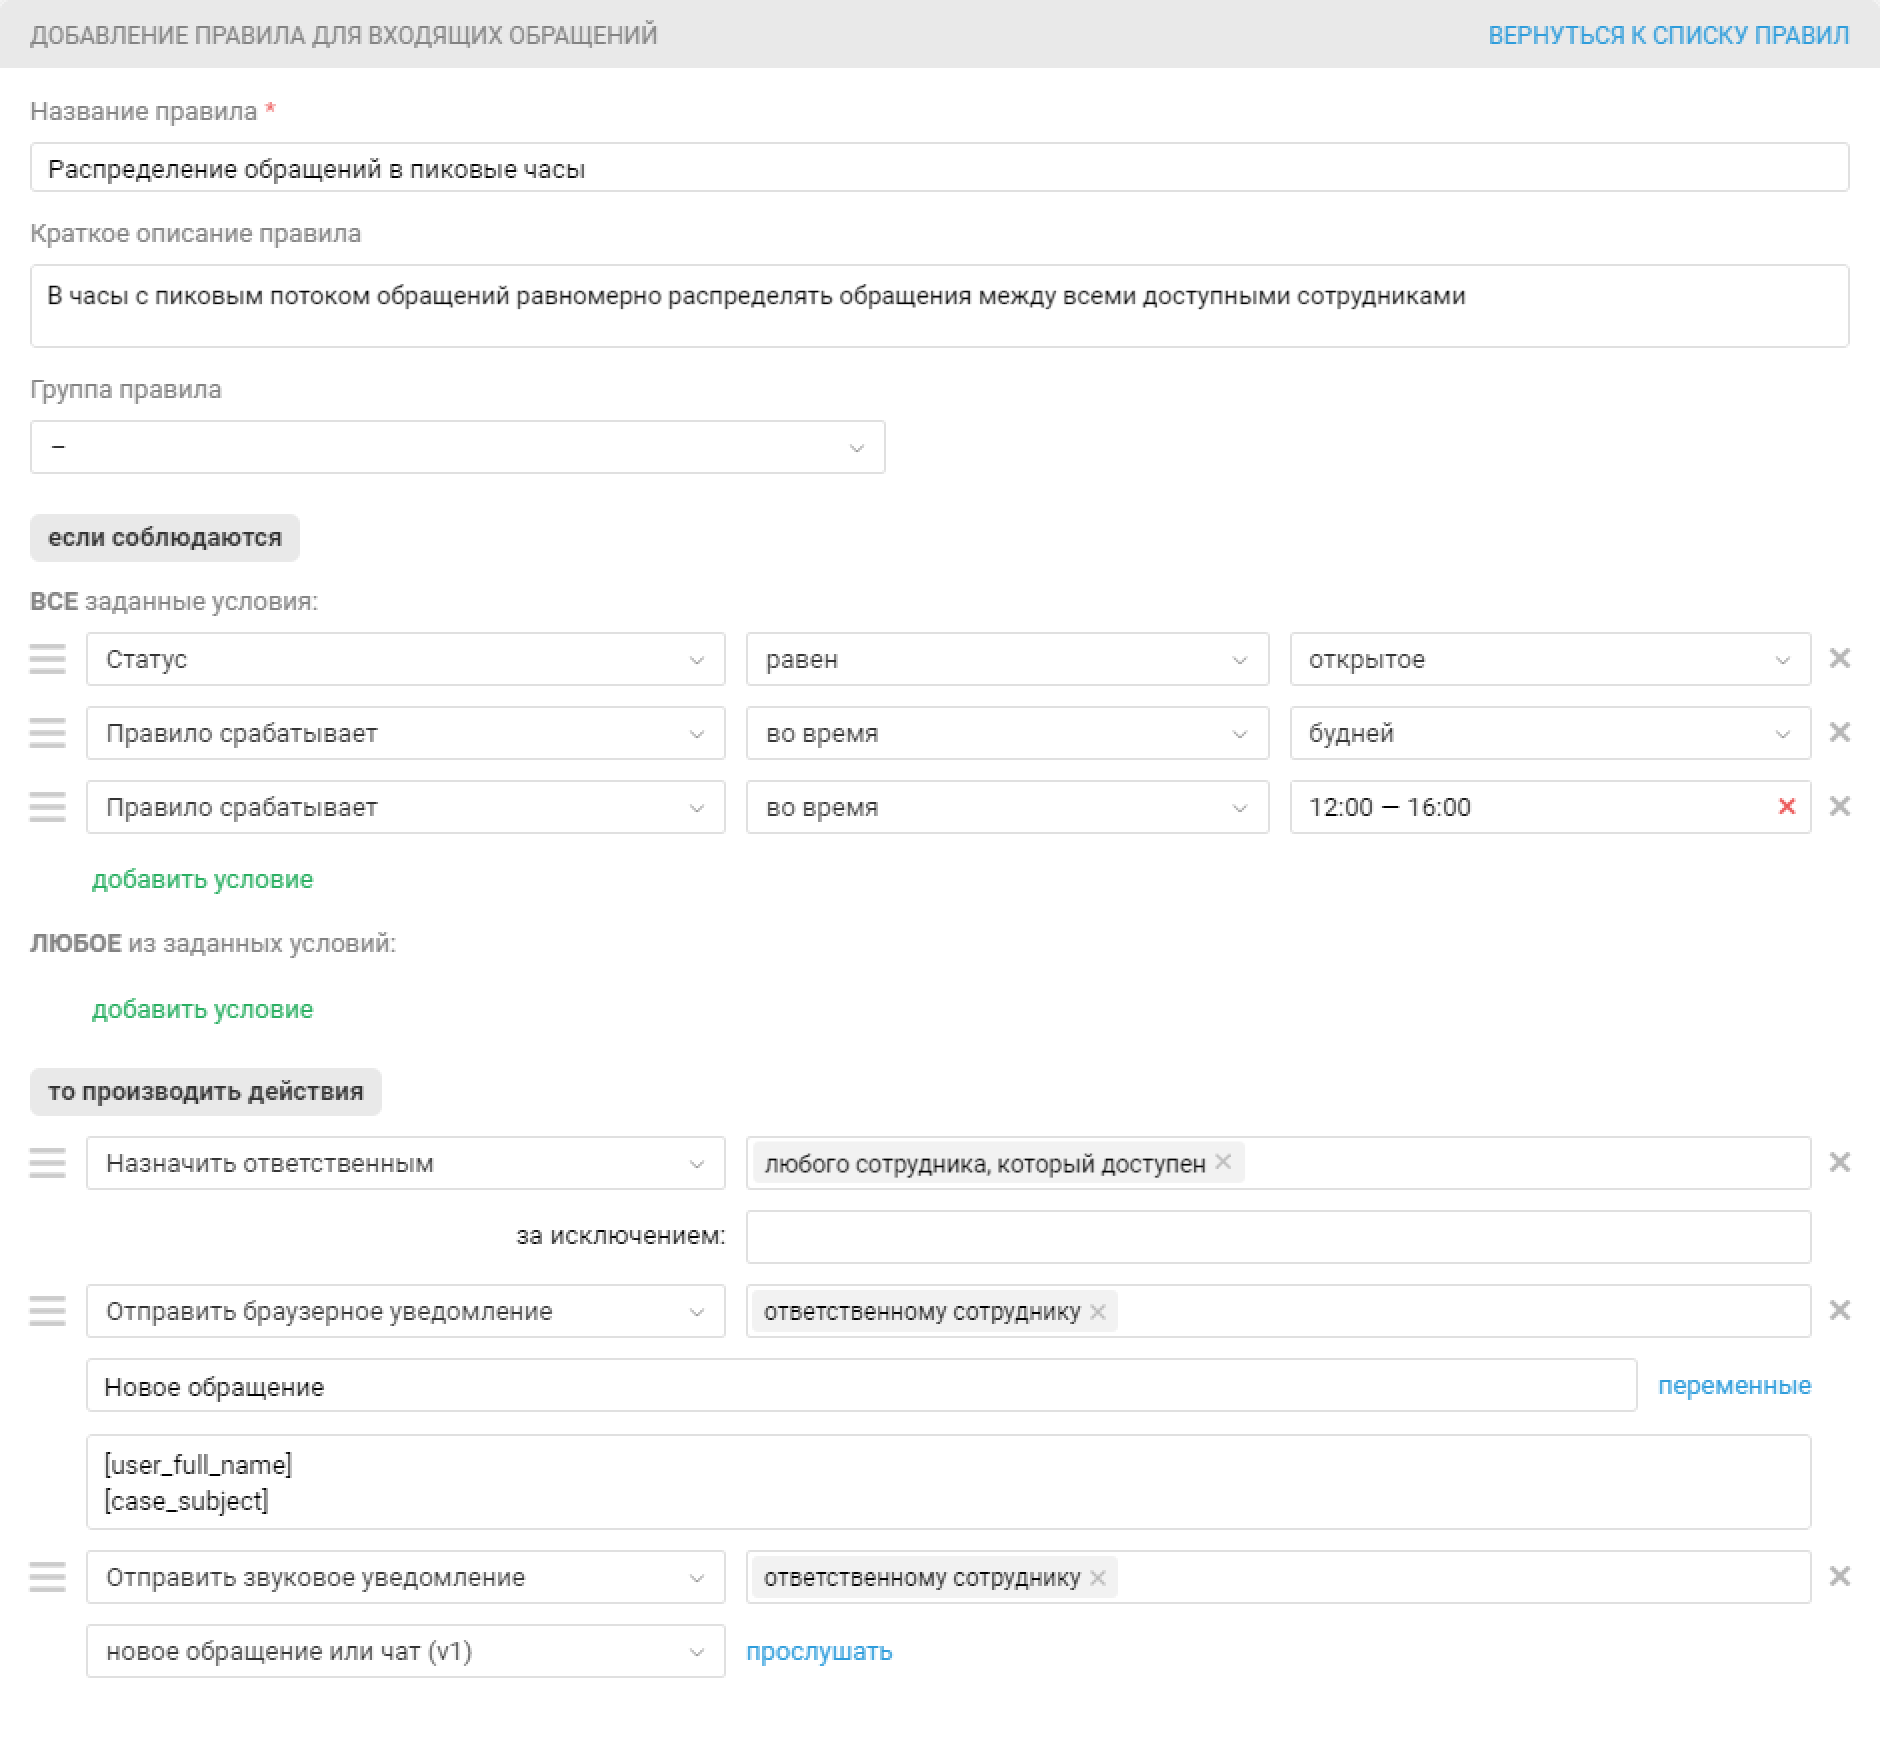Add a condition under ЛЮБОЕ из заданных условий
1880x1750 pixels.
coord(202,1009)
